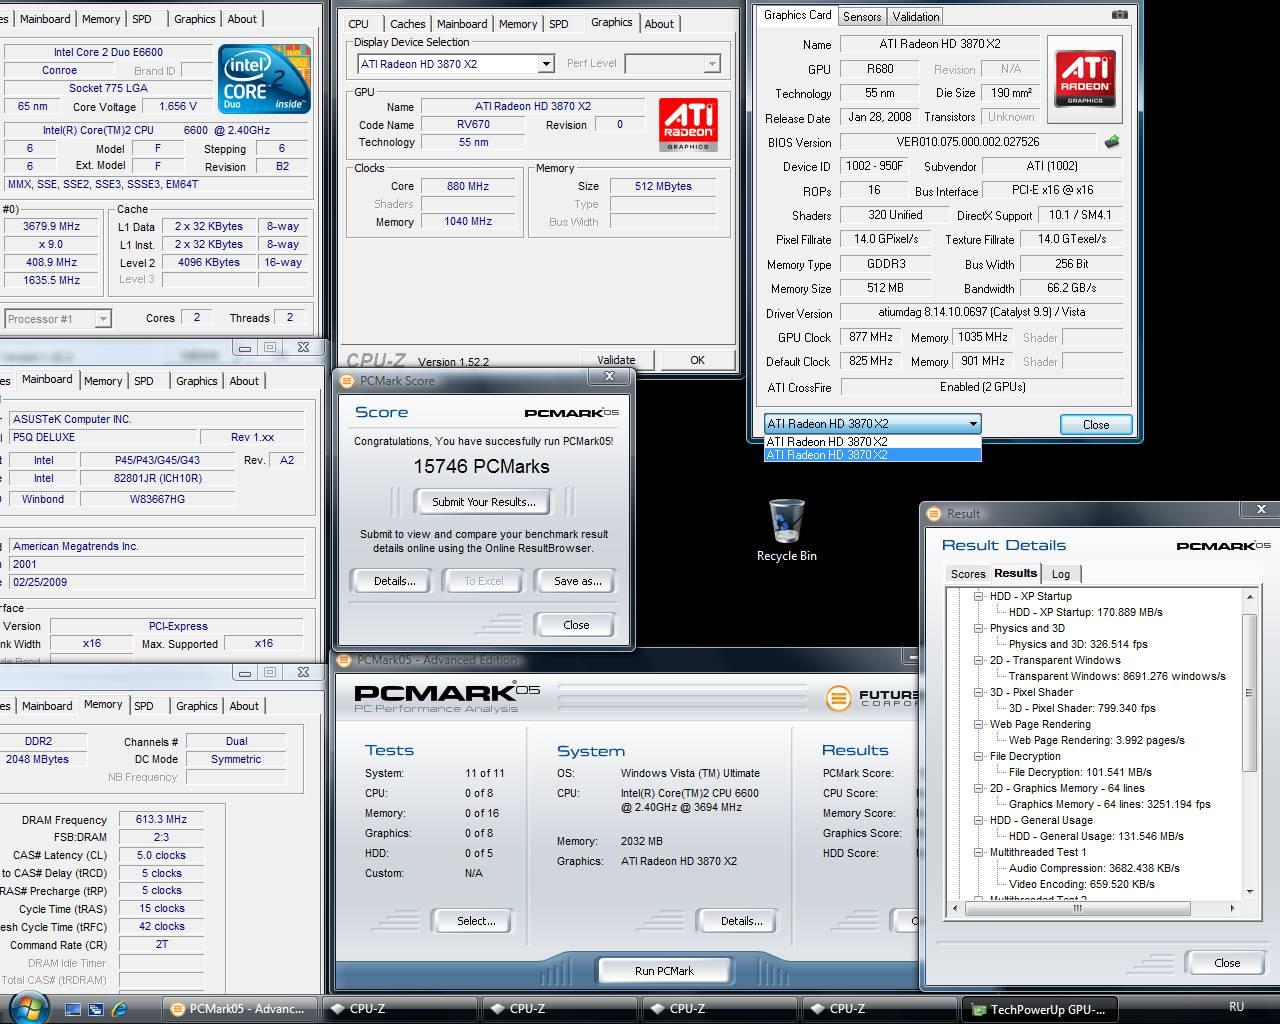Collapse the Web Page Rendering node
The height and width of the screenshot is (1024, 1280).
point(979,724)
